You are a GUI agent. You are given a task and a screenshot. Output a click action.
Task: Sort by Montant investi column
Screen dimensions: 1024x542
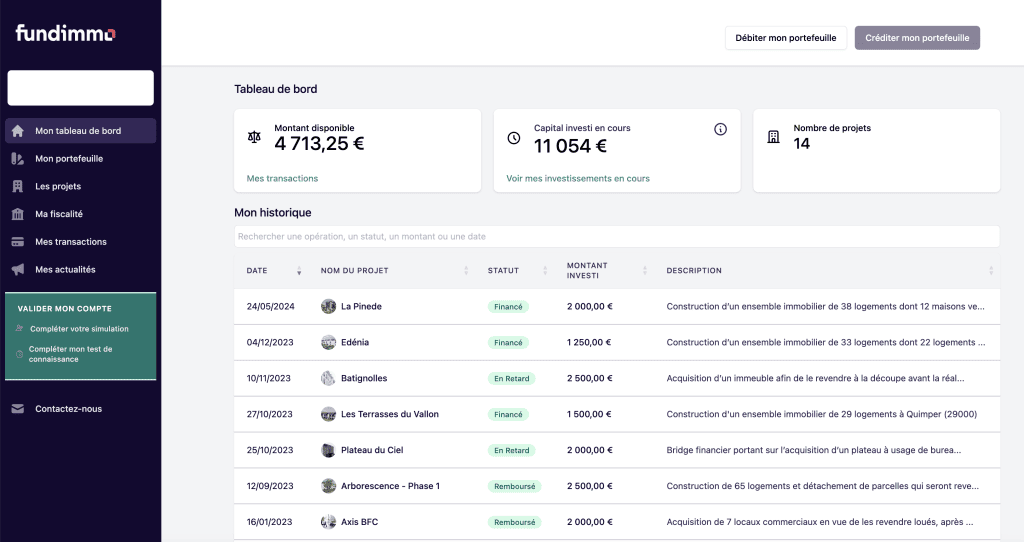click(x=645, y=271)
